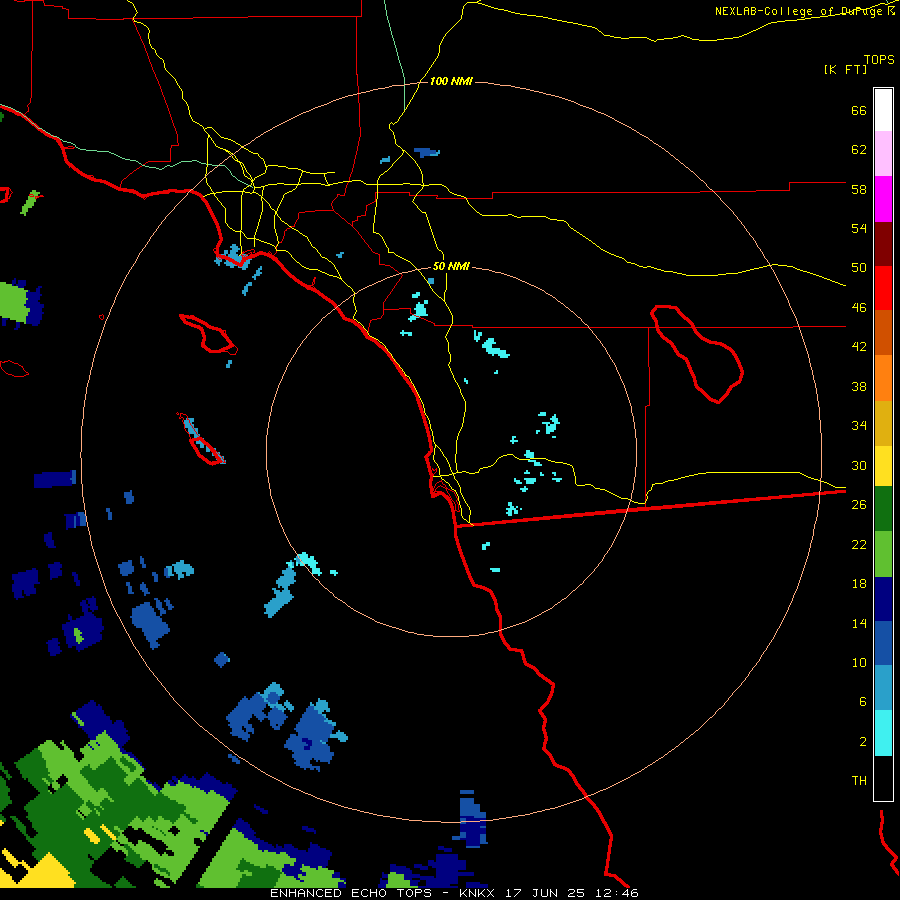The height and width of the screenshot is (900, 900).
Task: Click the navy blue legend swatch
Action: point(883,599)
